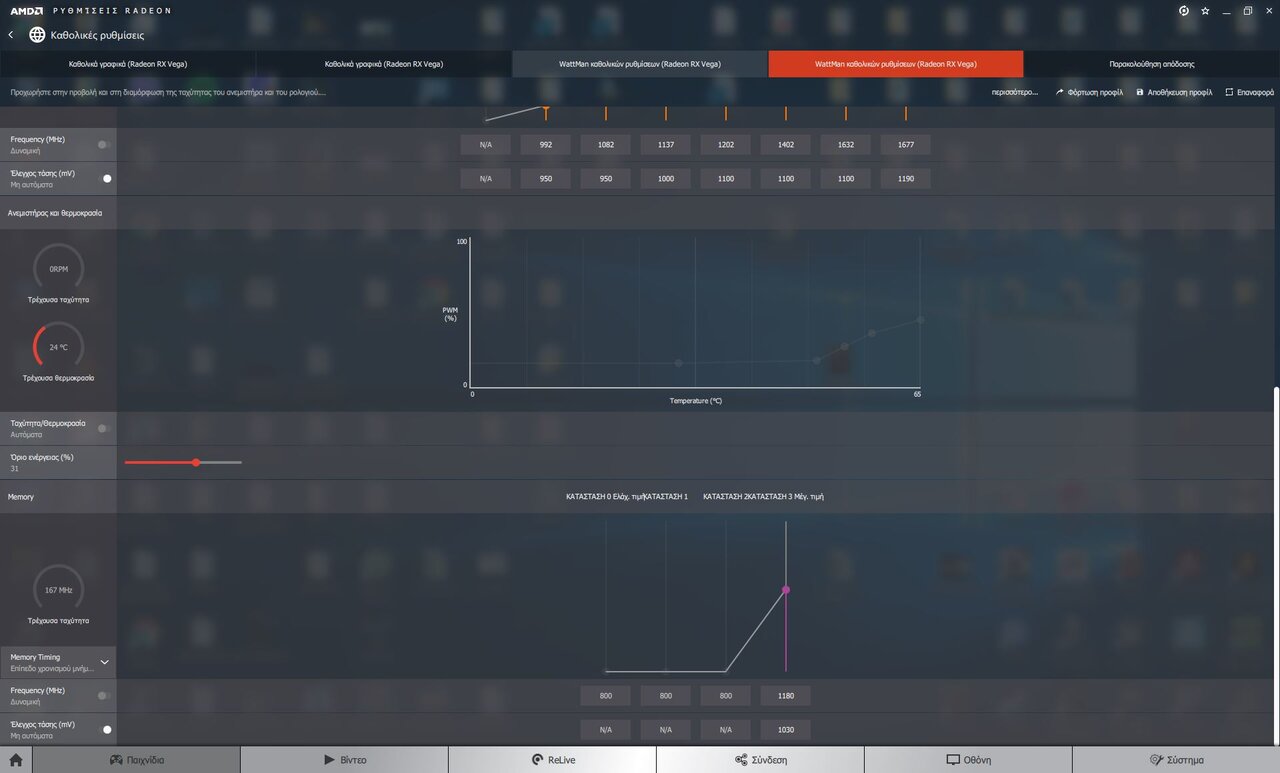This screenshot has width=1280, height=773.
Task: Click the περισσότερα... link
Action: tap(1014, 92)
